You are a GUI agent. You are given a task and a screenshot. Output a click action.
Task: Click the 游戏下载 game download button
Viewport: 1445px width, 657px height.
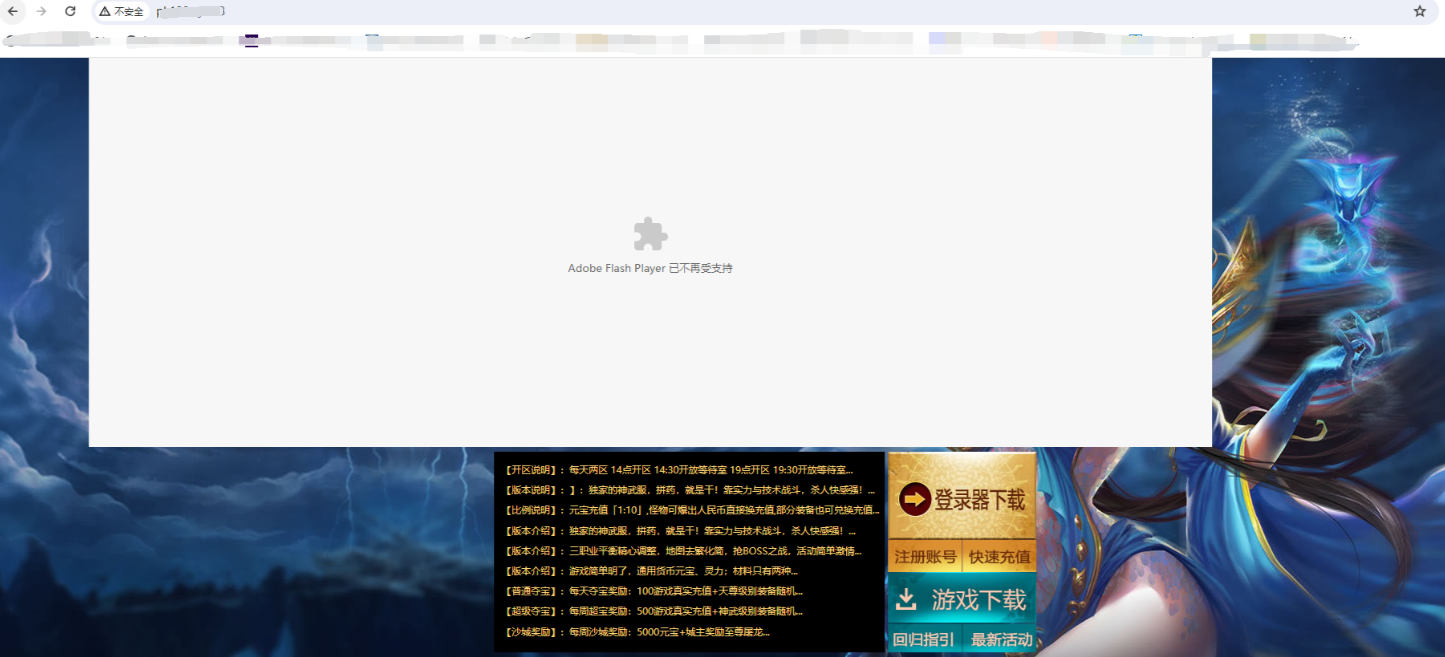(962, 599)
